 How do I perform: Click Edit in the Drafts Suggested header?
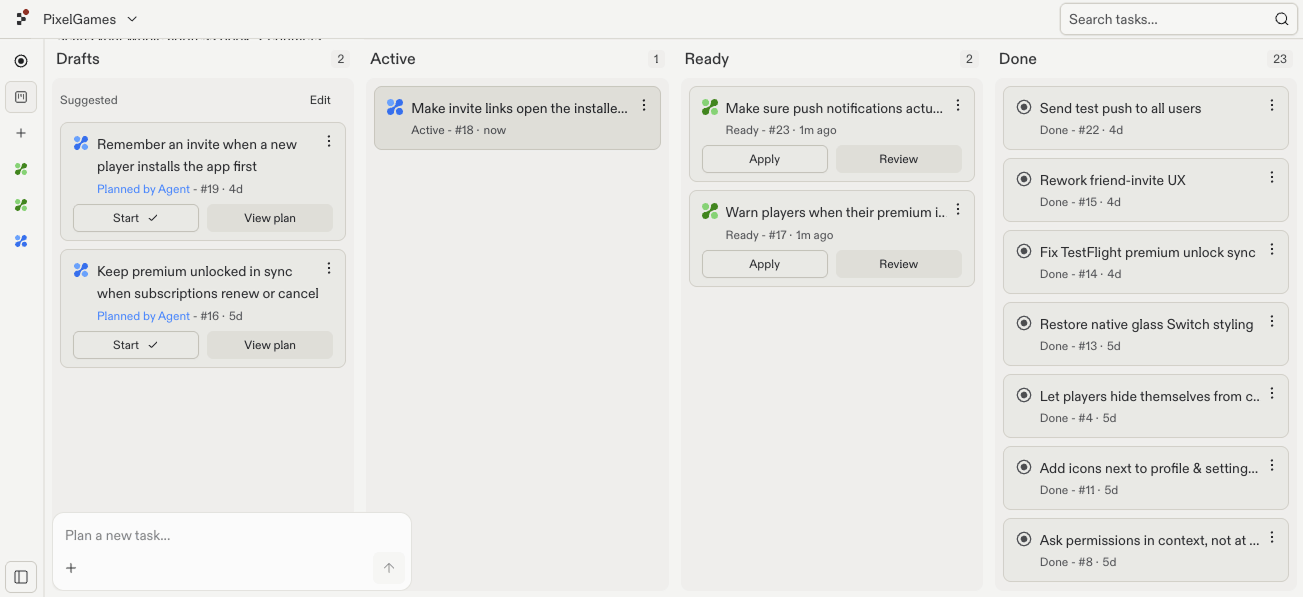[x=320, y=100]
